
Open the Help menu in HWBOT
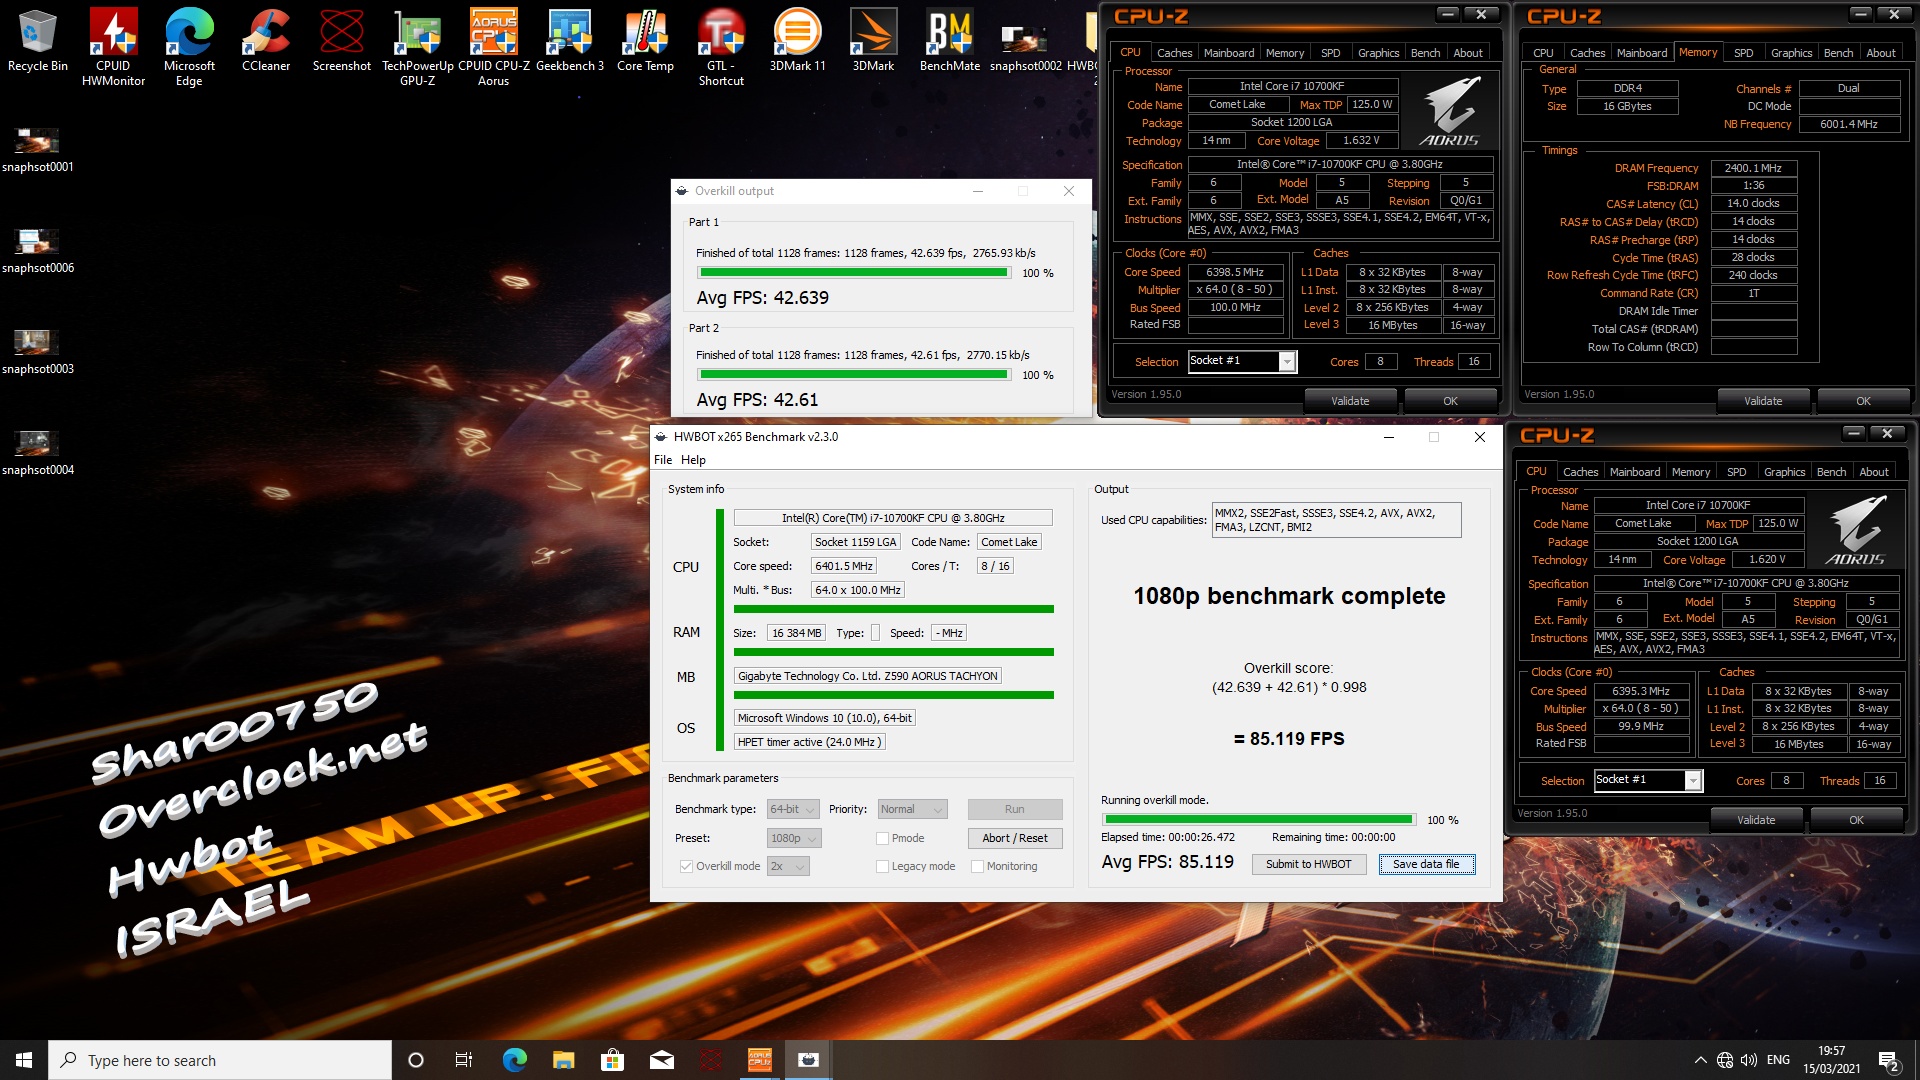pos(693,460)
